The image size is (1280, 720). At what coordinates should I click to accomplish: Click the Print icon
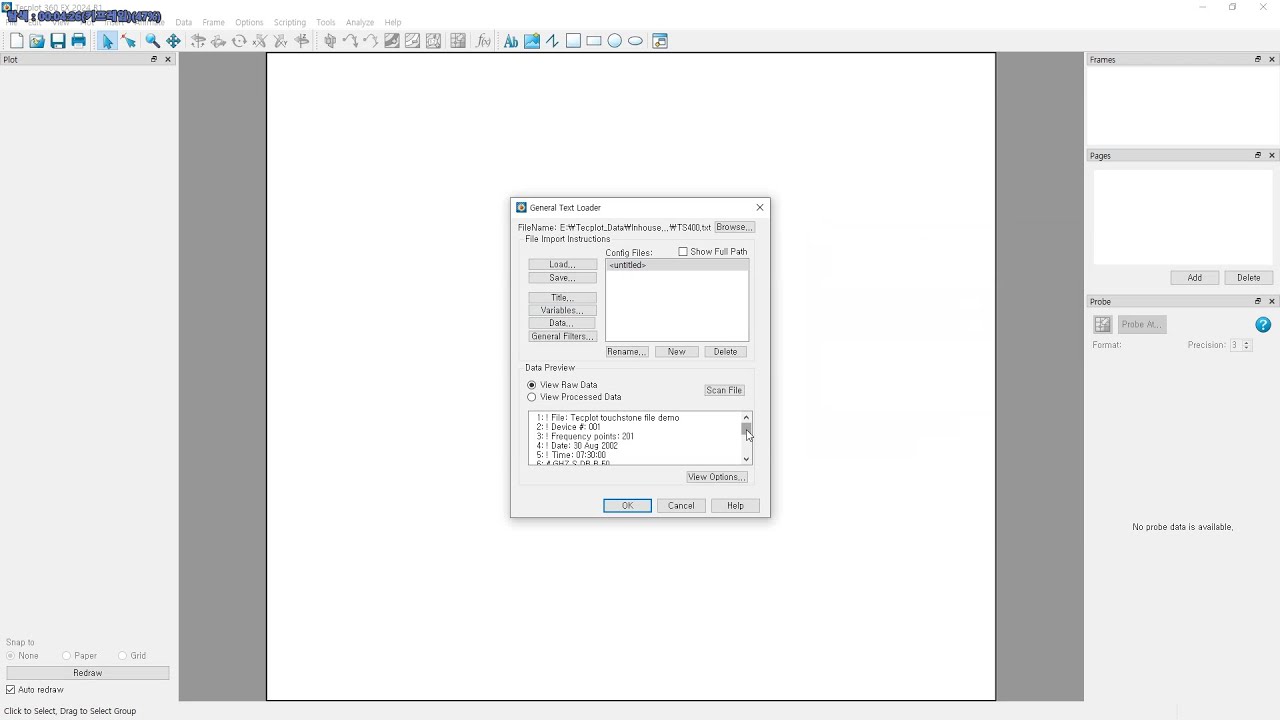click(78, 41)
